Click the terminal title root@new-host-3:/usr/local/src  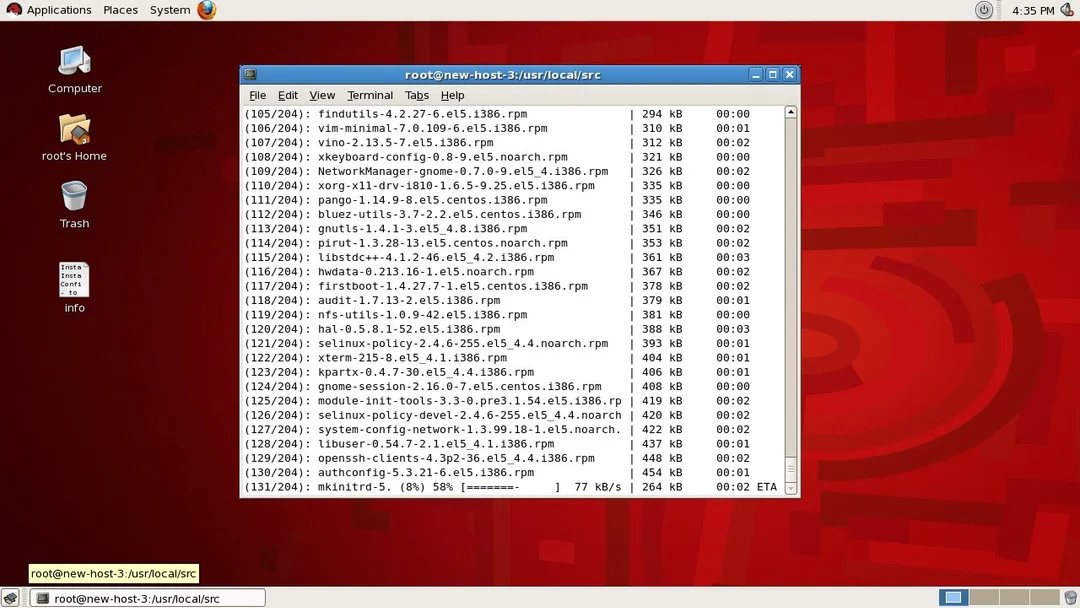[503, 74]
